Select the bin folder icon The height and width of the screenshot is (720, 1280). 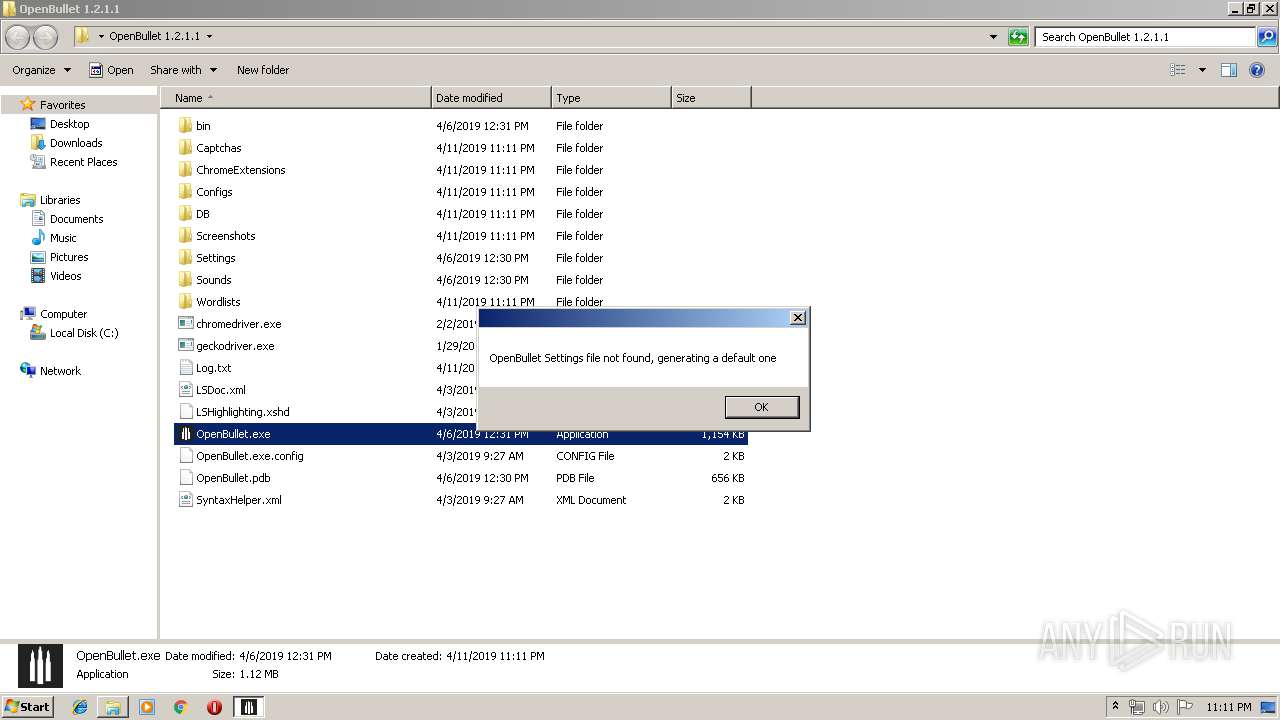(185, 126)
